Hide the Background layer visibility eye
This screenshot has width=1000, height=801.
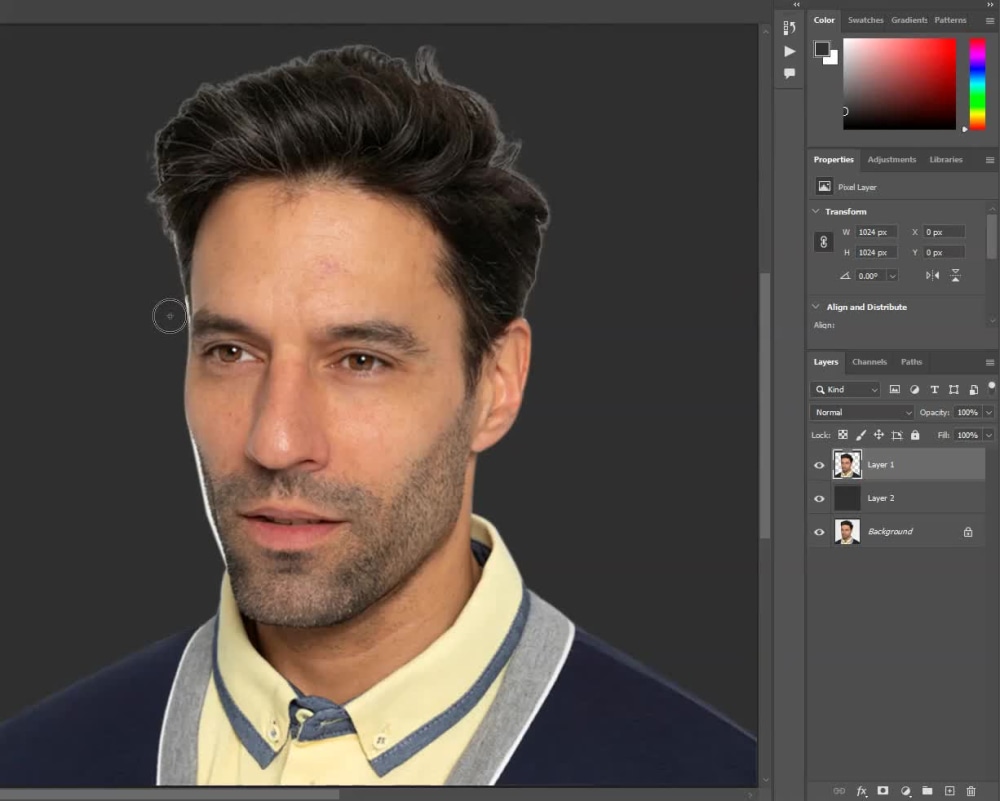click(819, 531)
